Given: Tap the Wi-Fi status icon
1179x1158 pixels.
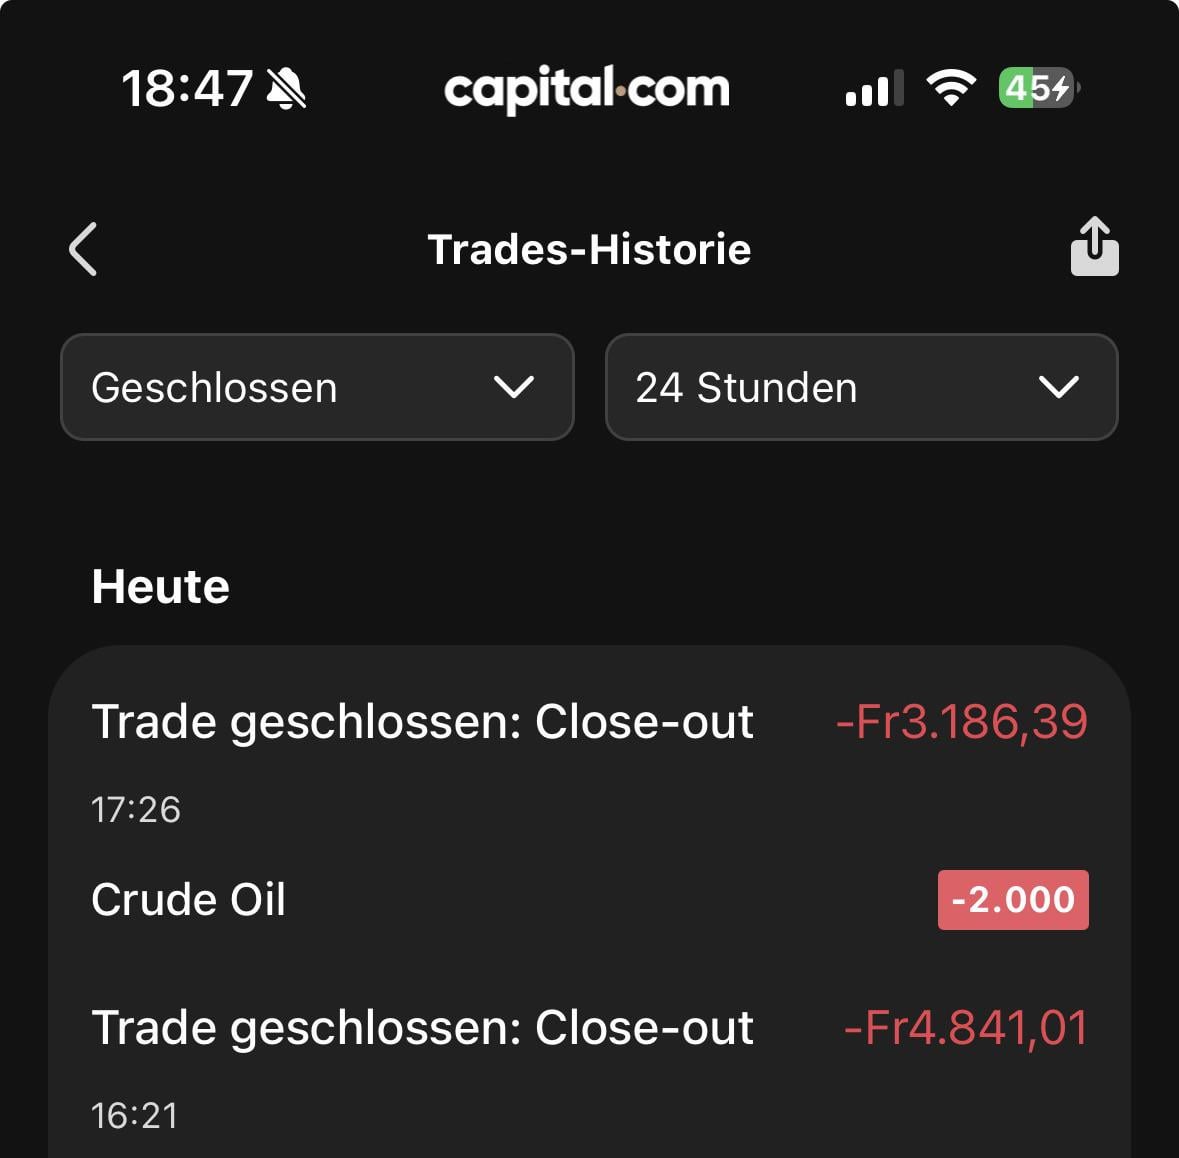Looking at the screenshot, I should 950,88.
